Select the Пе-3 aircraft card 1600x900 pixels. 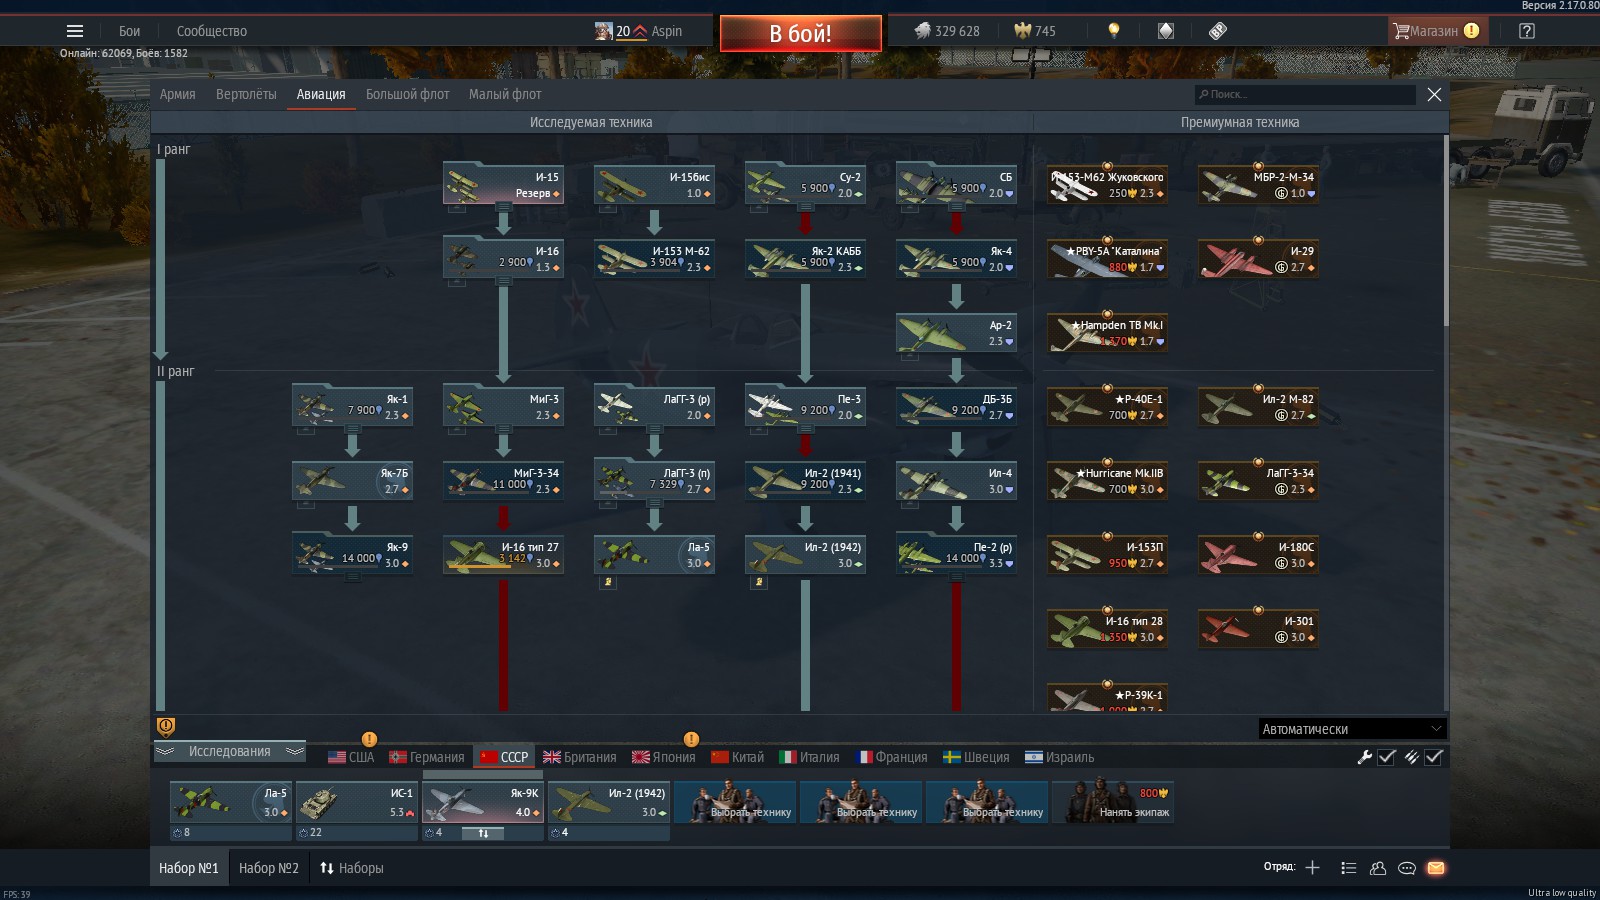pyautogui.click(x=805, y=406)
